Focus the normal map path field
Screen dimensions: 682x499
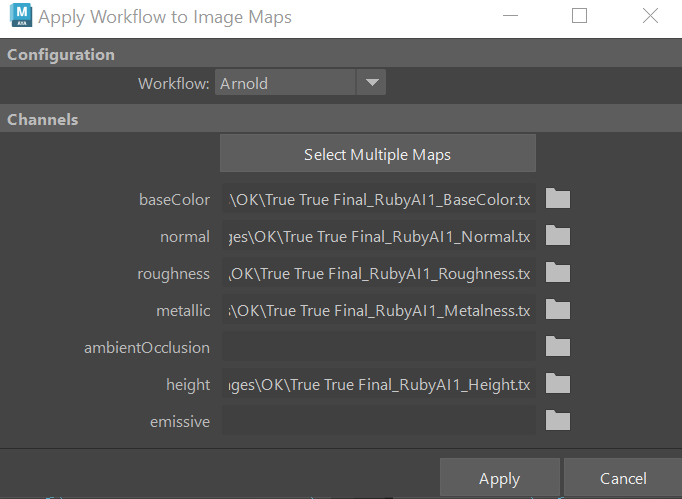tap(378, 237)
